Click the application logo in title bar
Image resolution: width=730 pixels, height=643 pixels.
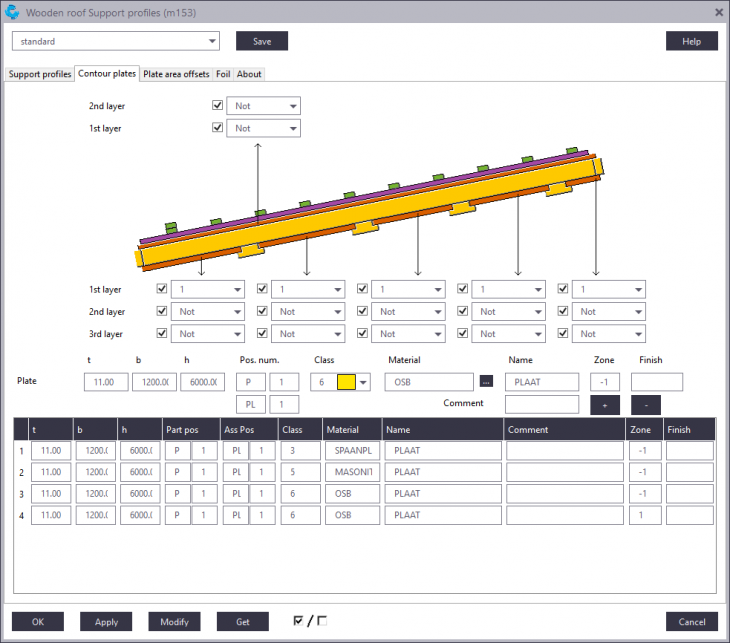tap(12, 12)
